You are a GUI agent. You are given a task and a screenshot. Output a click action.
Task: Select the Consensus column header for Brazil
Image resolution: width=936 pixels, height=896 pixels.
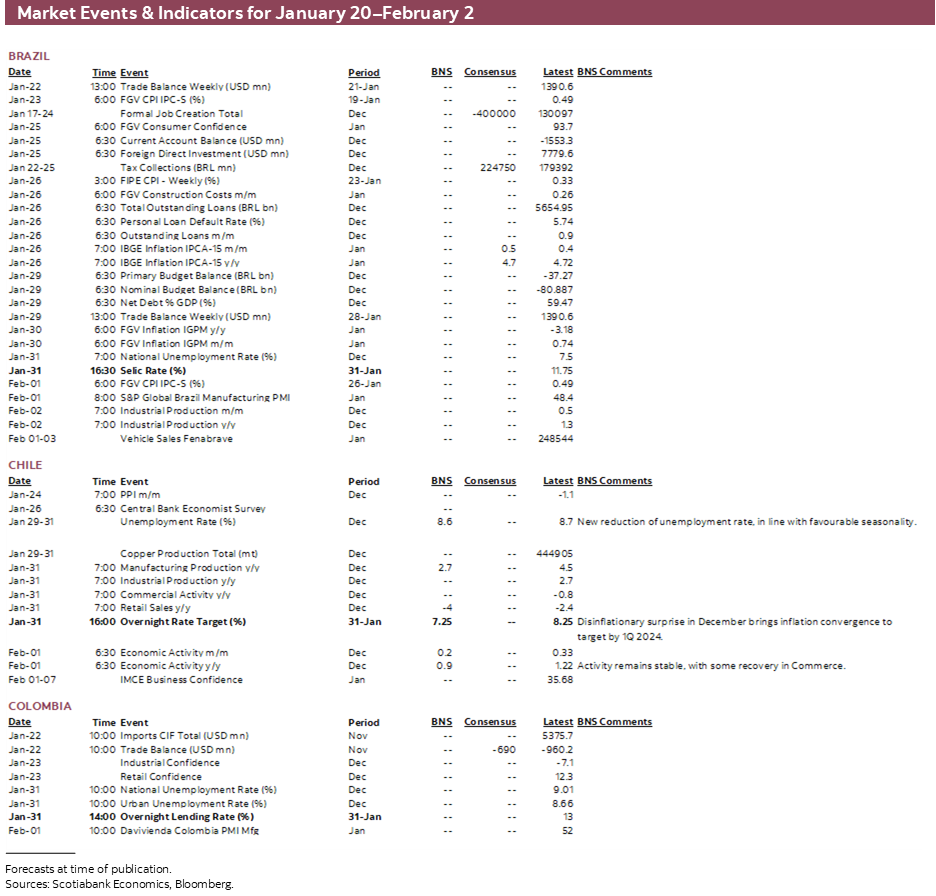[x=490, y=72]
